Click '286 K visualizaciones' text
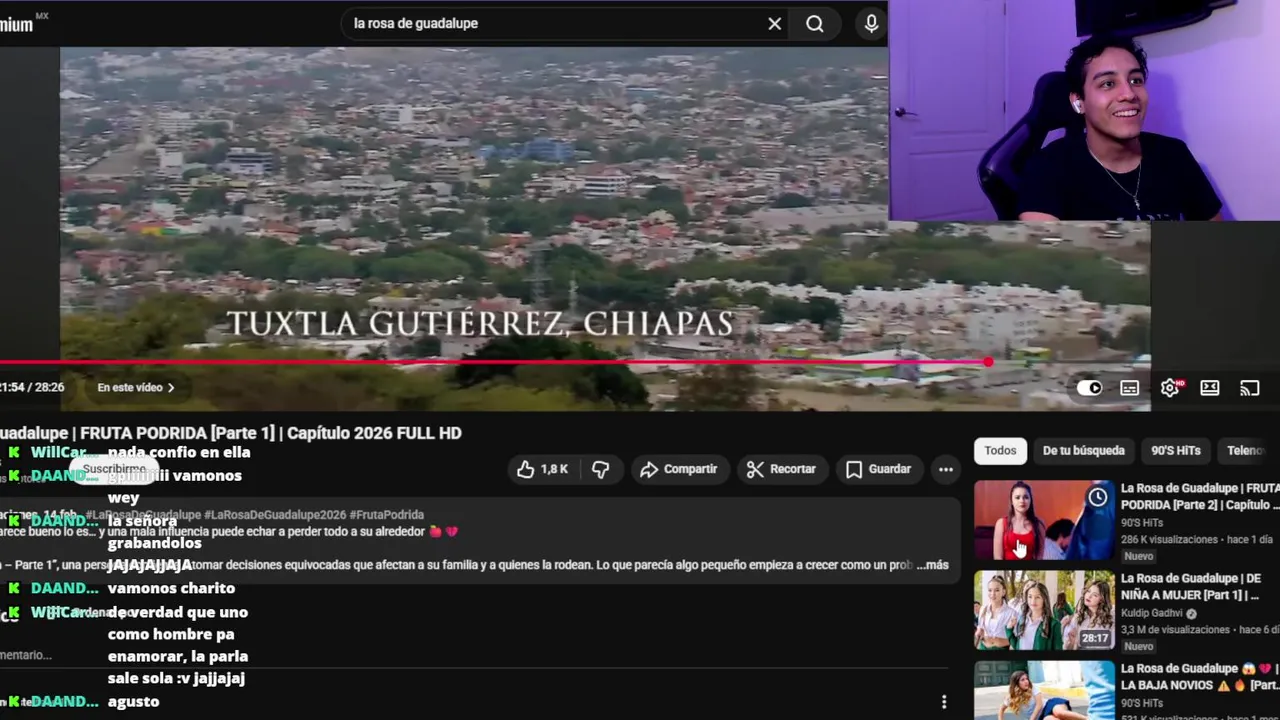Viewport: 1280px width, 720px height. 1169,540
